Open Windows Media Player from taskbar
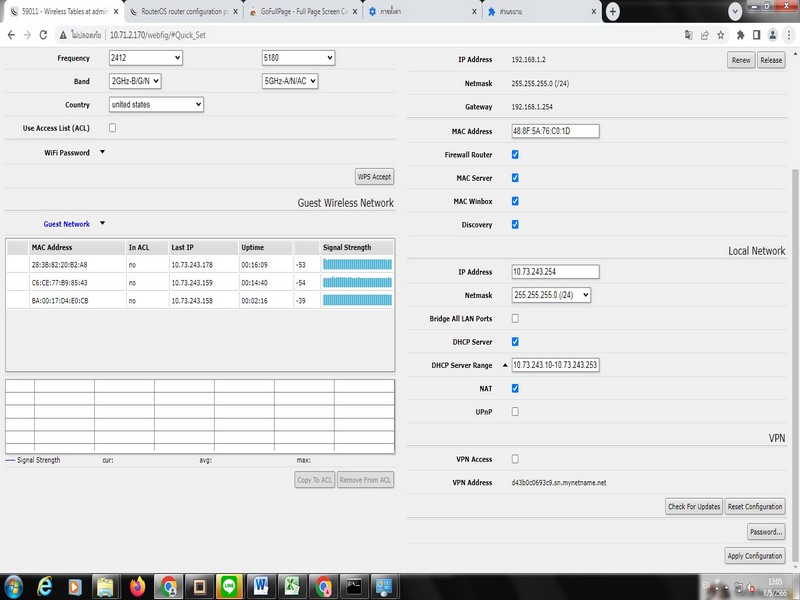The image size is (800, 600). (x=74, y=587)
